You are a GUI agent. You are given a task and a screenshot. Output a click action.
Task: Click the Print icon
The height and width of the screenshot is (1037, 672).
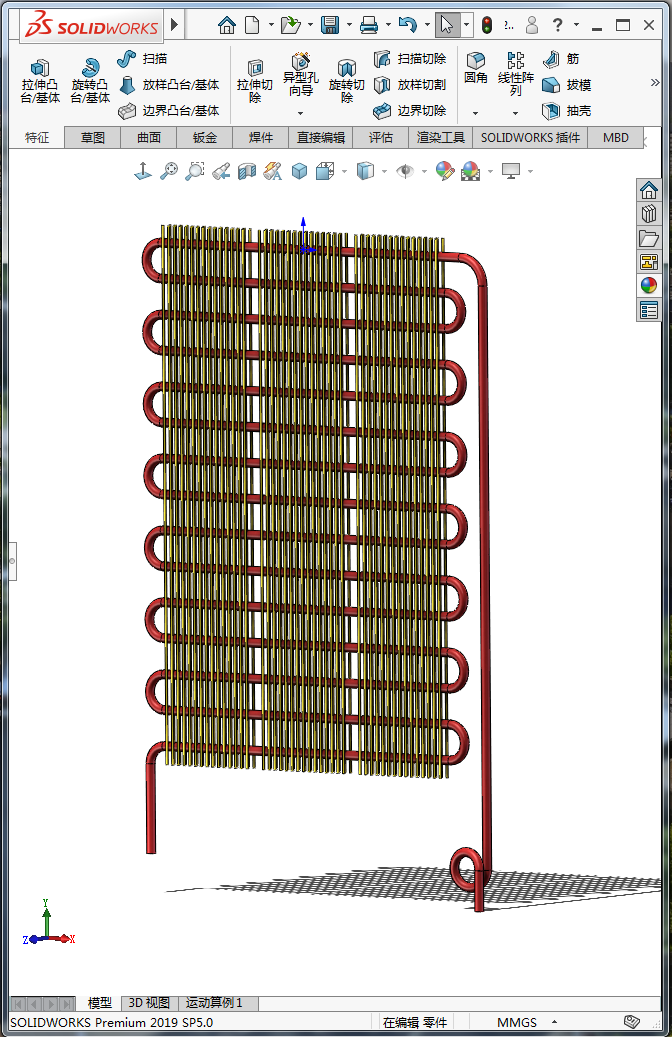tap(369, 25)
